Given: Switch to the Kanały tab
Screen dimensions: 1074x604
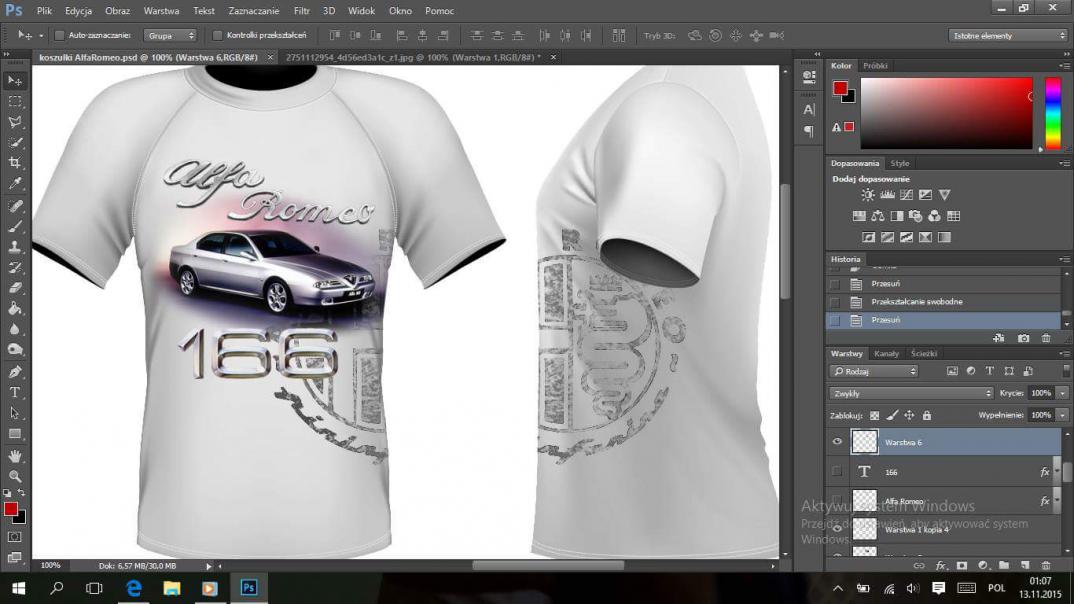Looking at the screenshot, I should click(886, 353).
